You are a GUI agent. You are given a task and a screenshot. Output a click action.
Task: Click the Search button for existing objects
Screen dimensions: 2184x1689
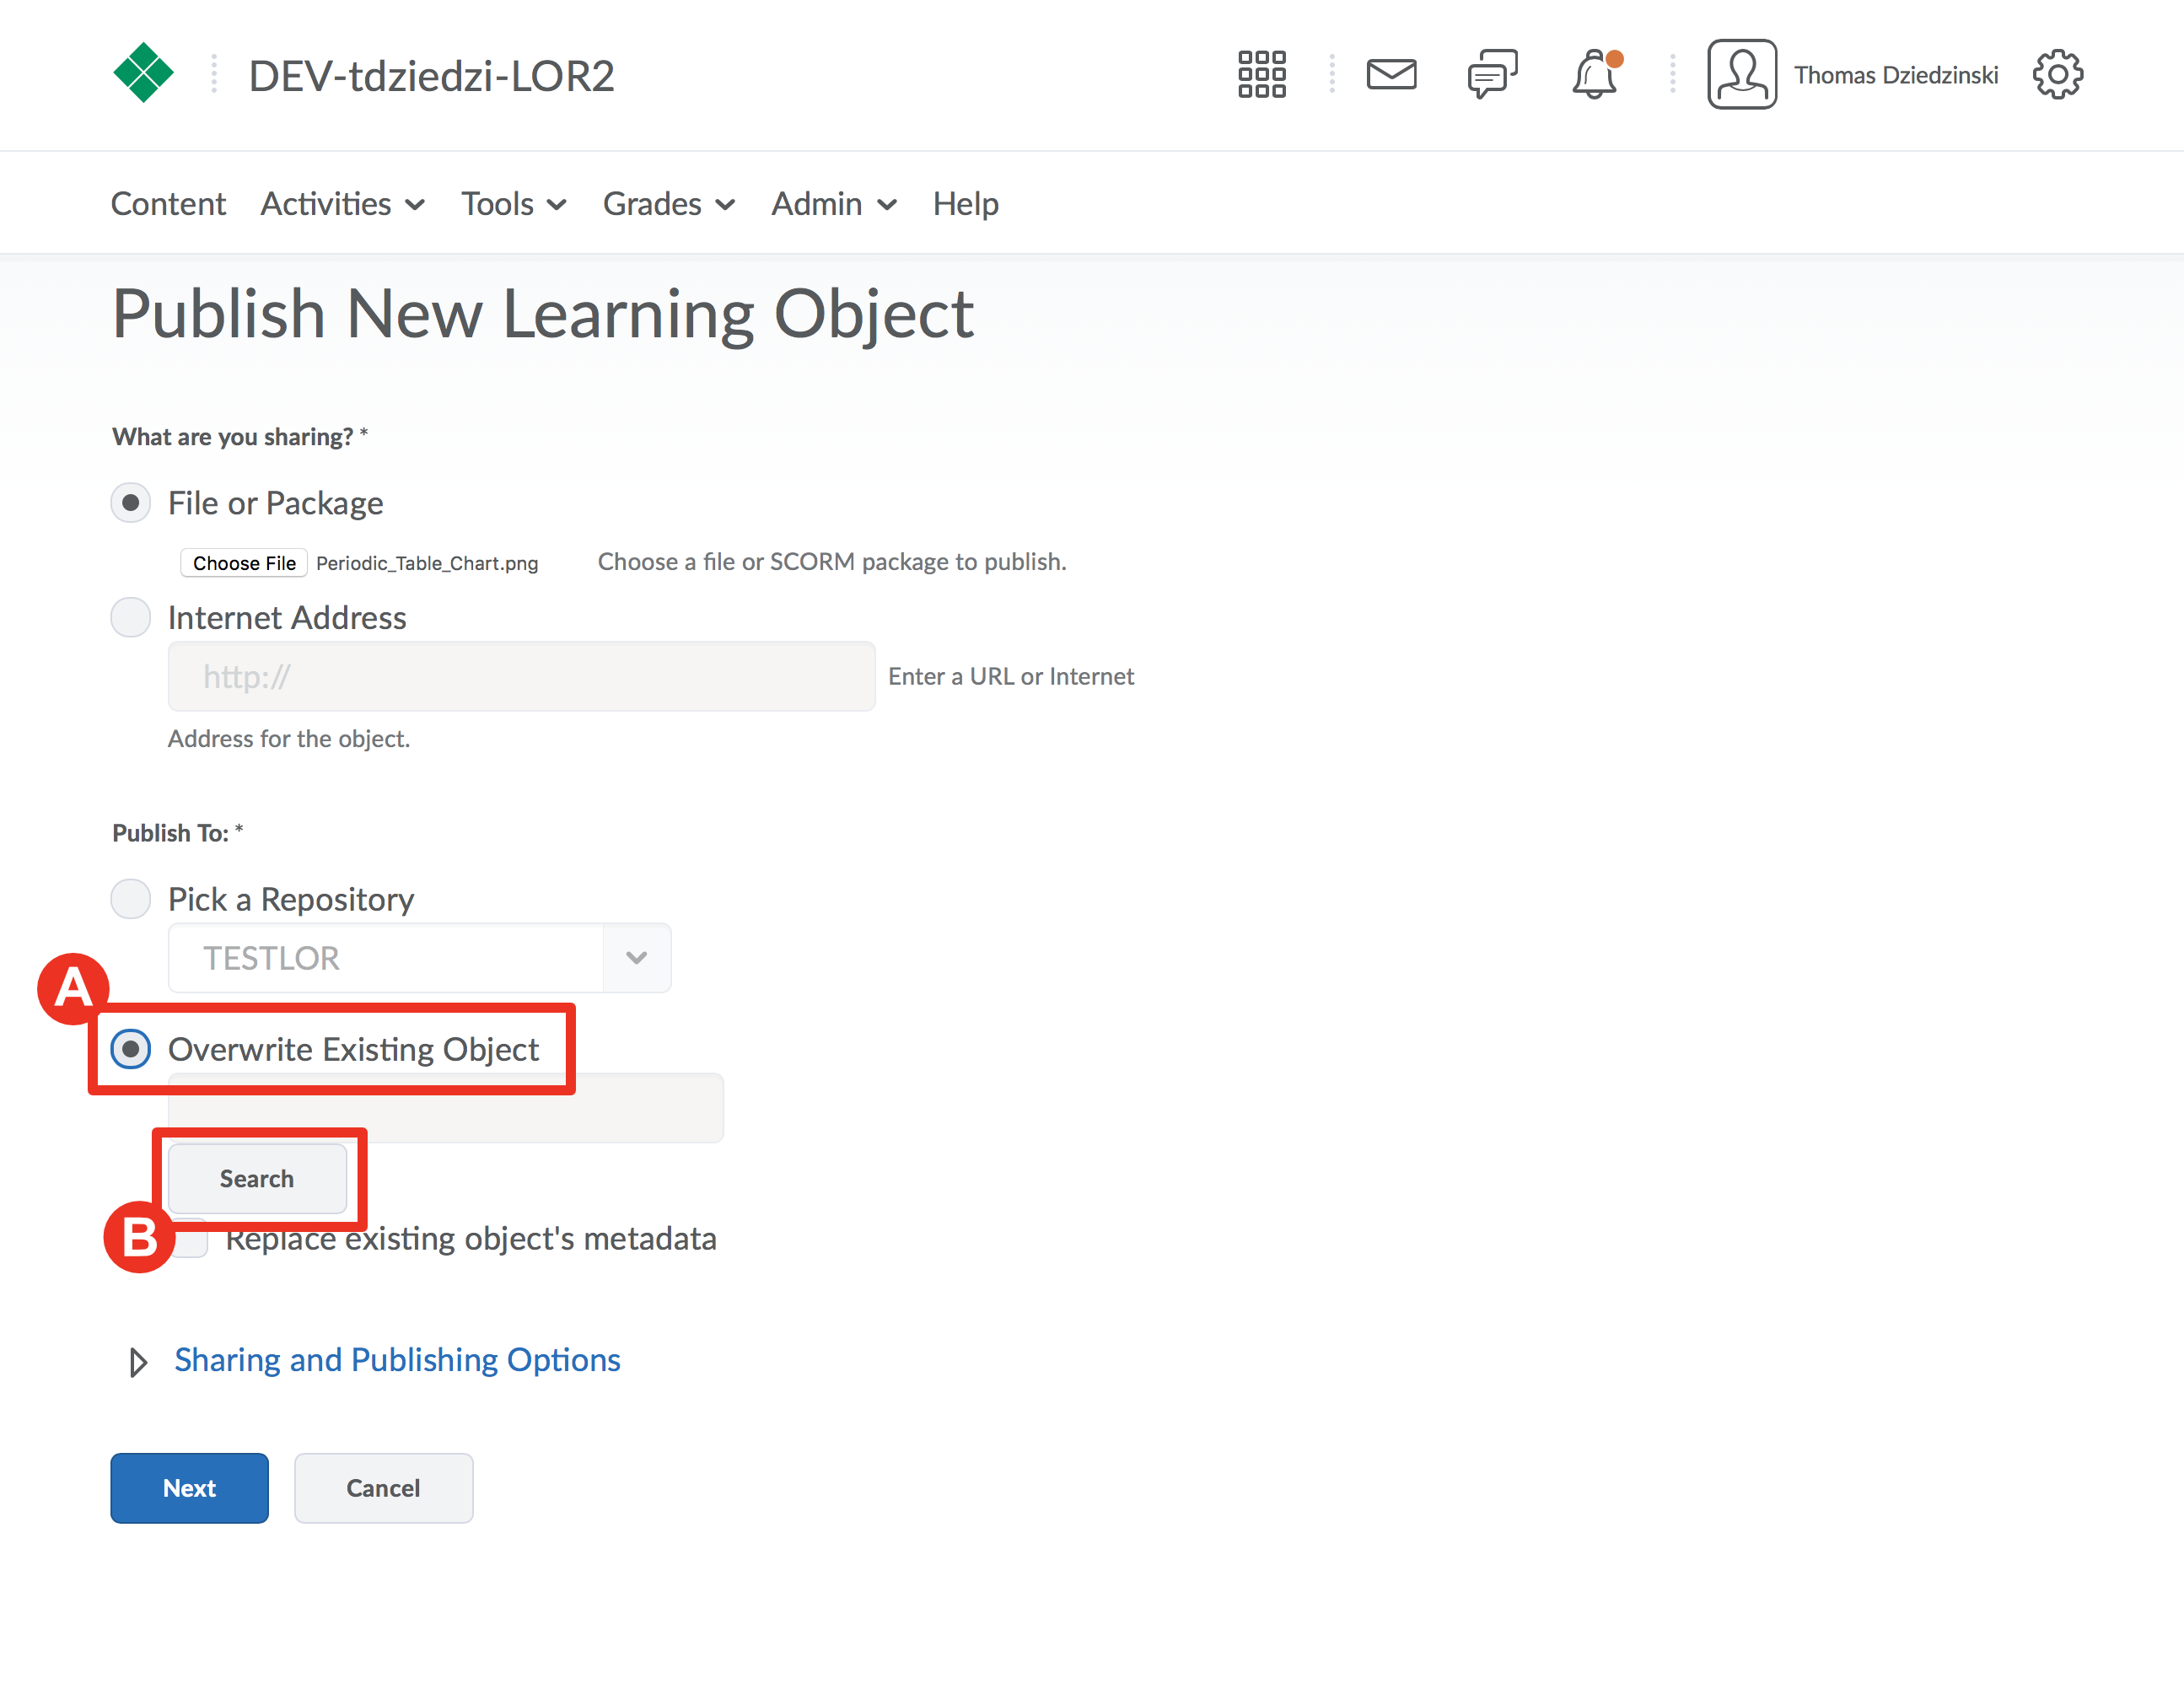tap(257, 1178)
